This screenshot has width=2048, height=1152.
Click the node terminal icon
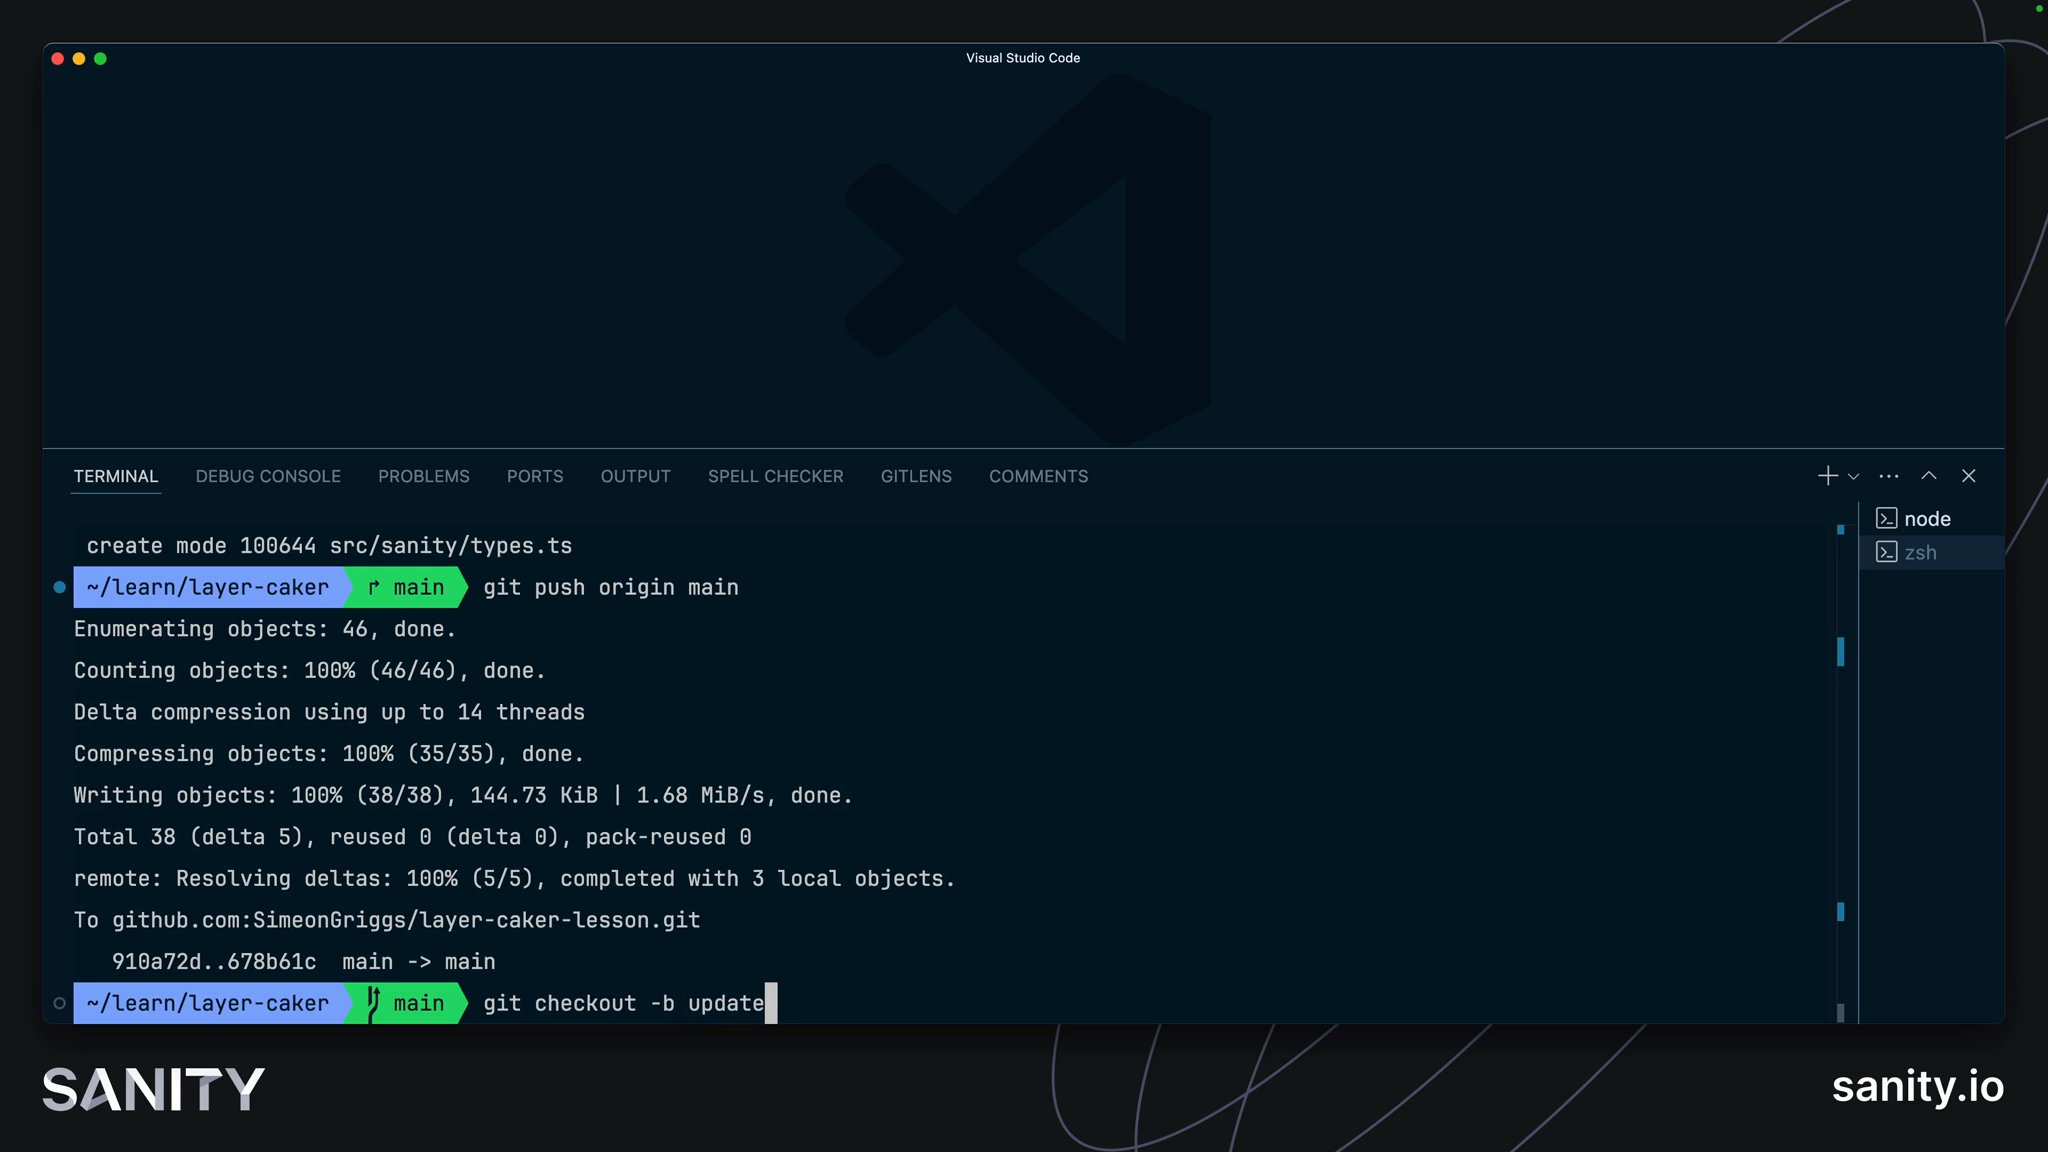1886,518
